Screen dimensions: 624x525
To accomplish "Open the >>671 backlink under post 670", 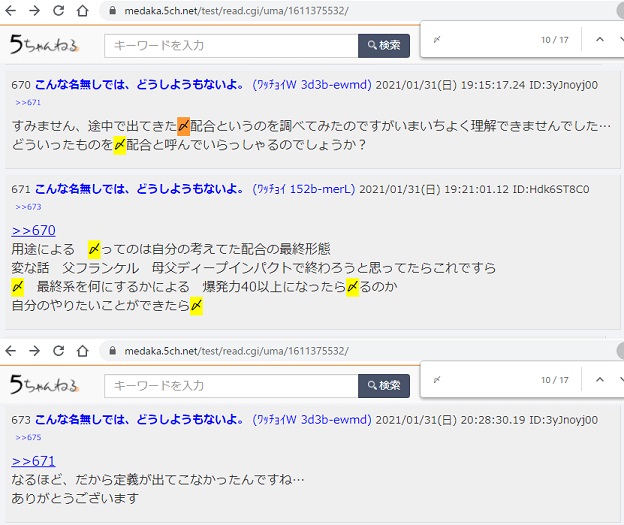I will (28, 102).
